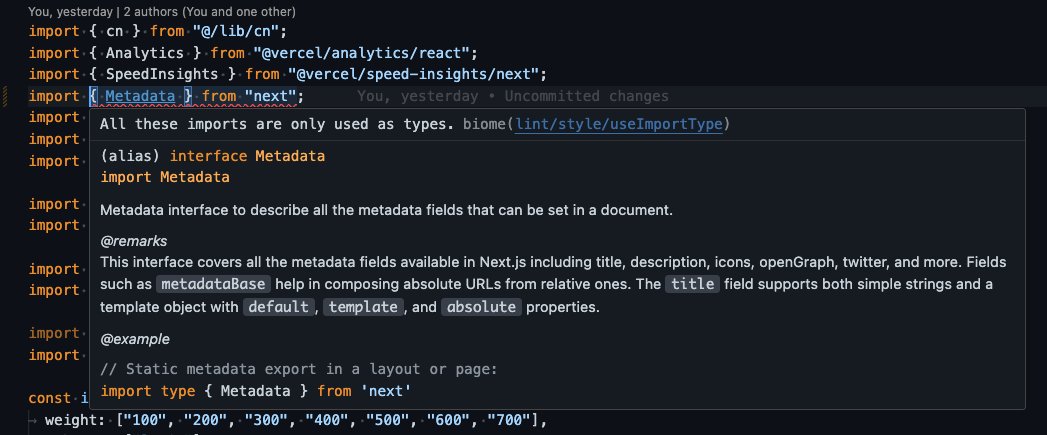Click the absolute inline code in tooltip

click(x=481, y=307)
